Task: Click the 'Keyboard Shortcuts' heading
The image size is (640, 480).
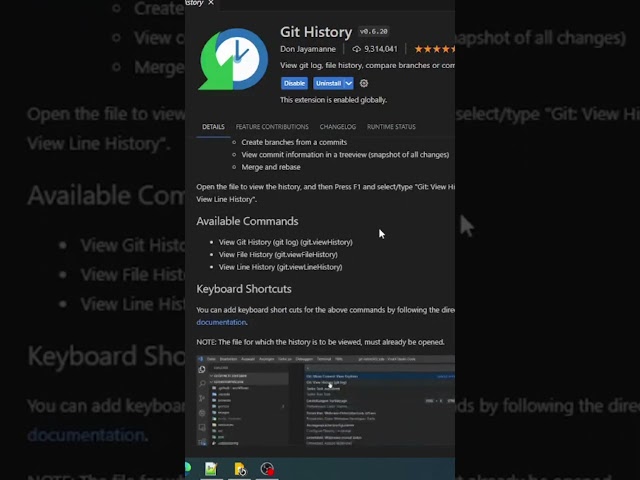Action: point(244,289)
